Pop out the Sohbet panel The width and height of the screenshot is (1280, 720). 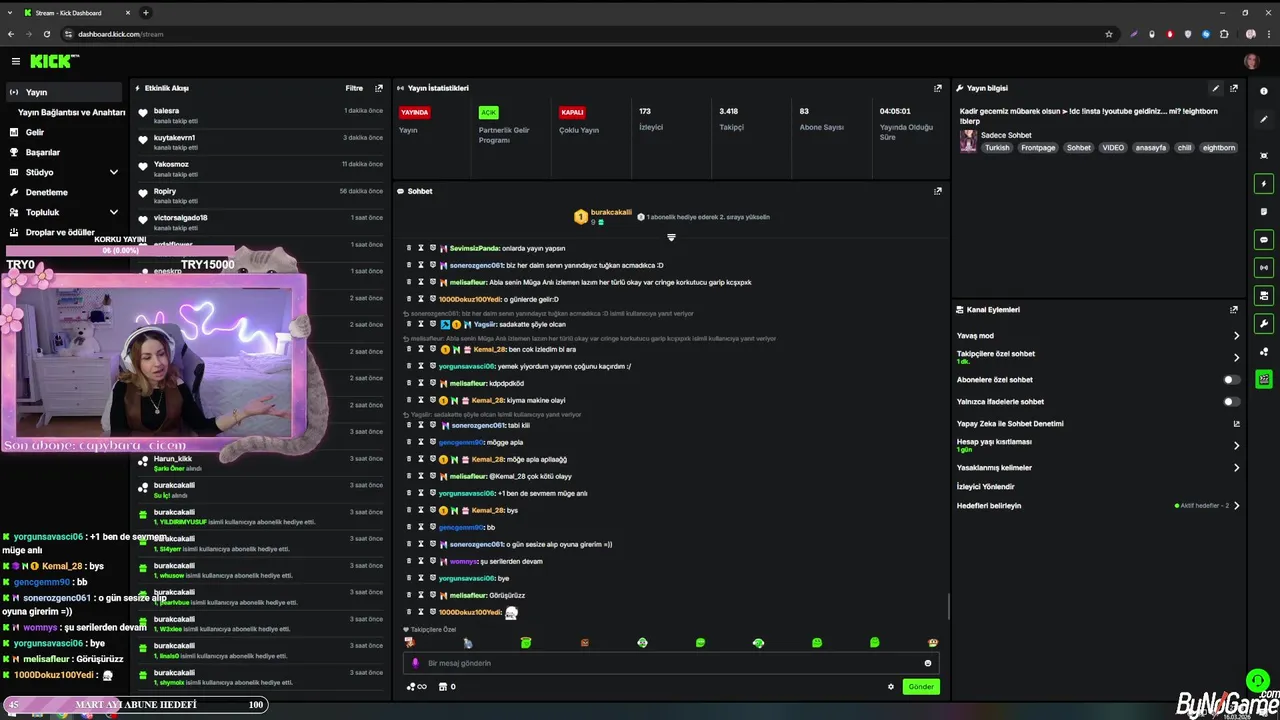(938, 191)
